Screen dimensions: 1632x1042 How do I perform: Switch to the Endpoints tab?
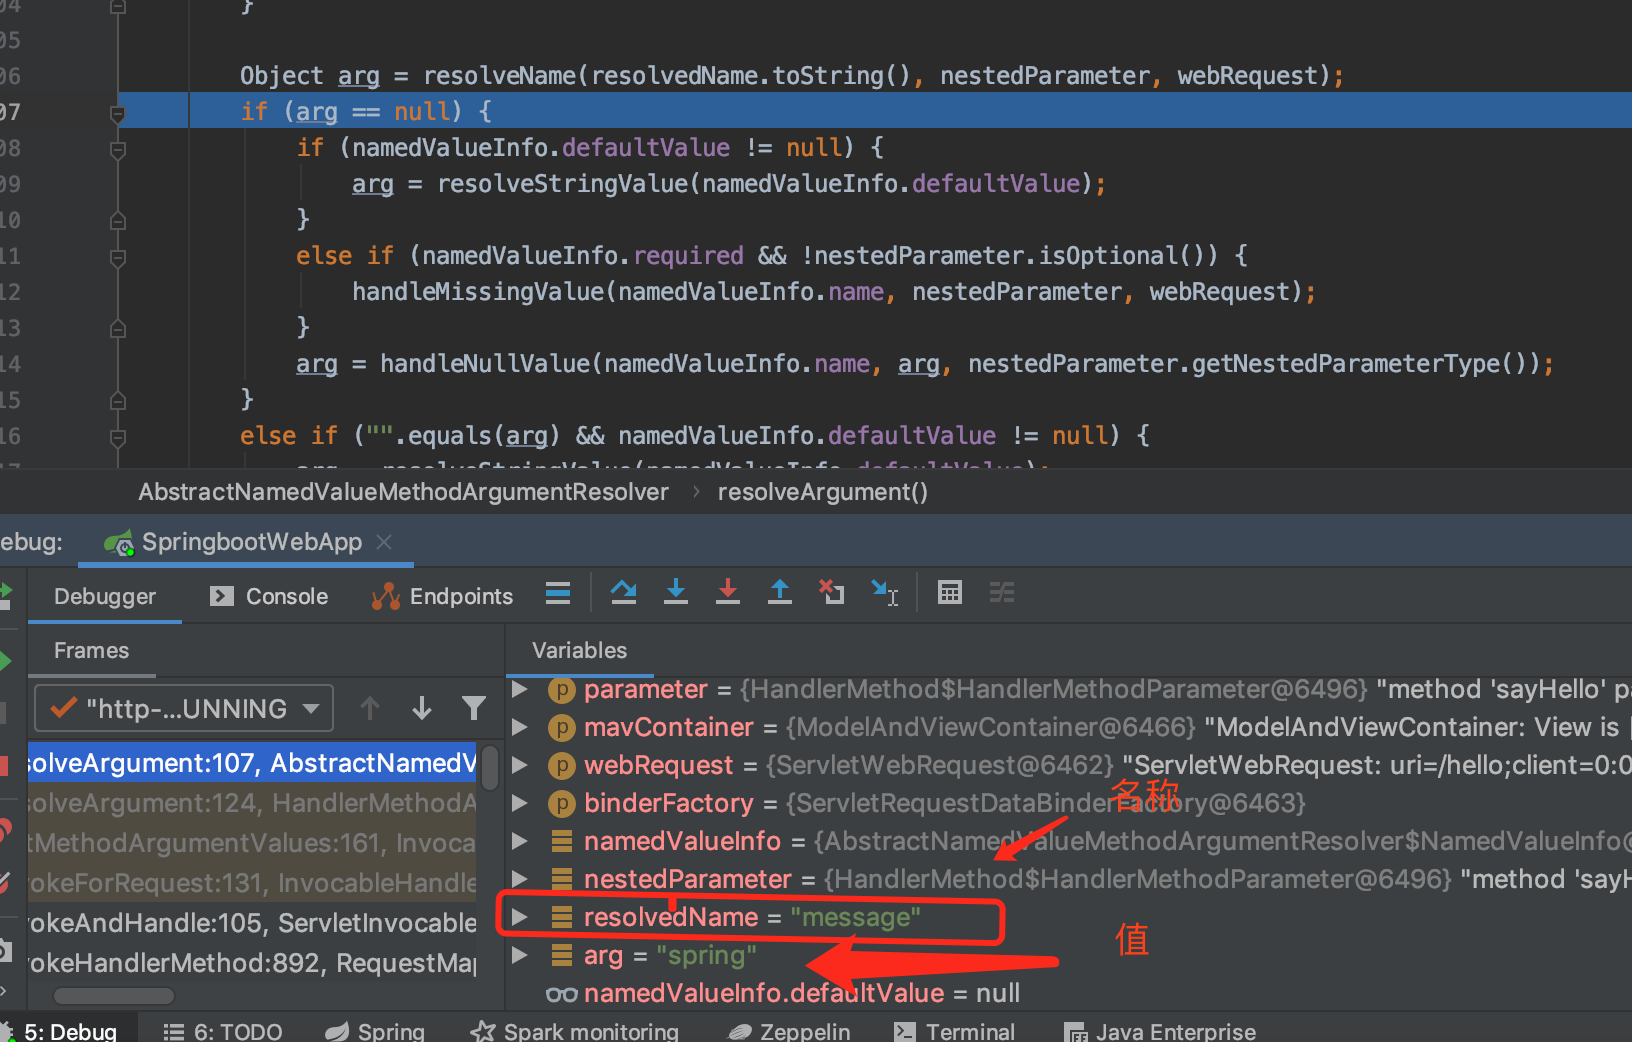coord(442,596)
